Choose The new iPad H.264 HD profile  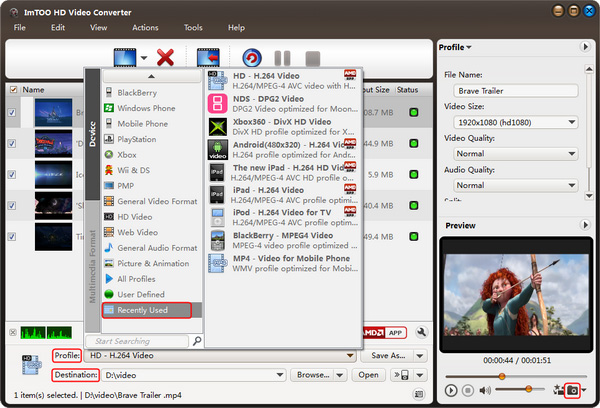click(283, 173)
